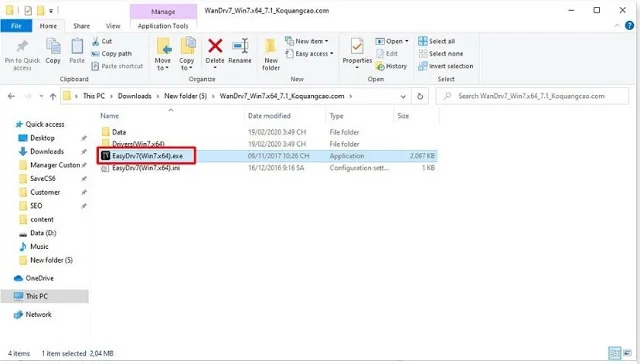640x364 pixels.
Task: Click the Cut scissors button
Action: [x=102, y=41]
